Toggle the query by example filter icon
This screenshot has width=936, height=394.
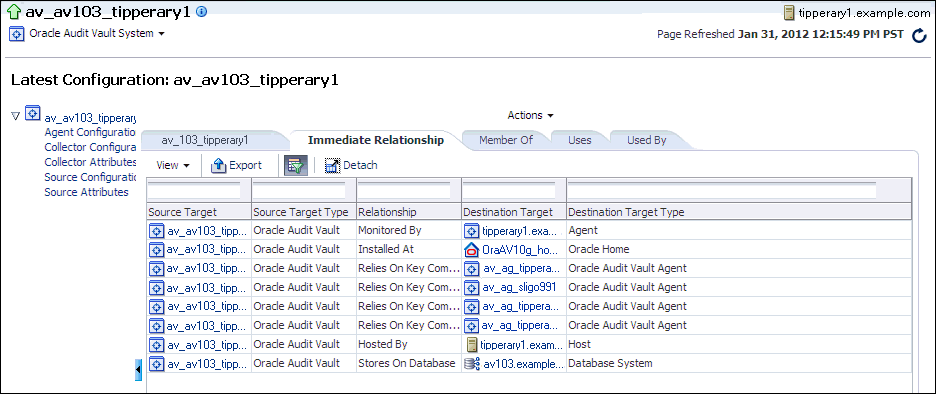coord(295,165)
